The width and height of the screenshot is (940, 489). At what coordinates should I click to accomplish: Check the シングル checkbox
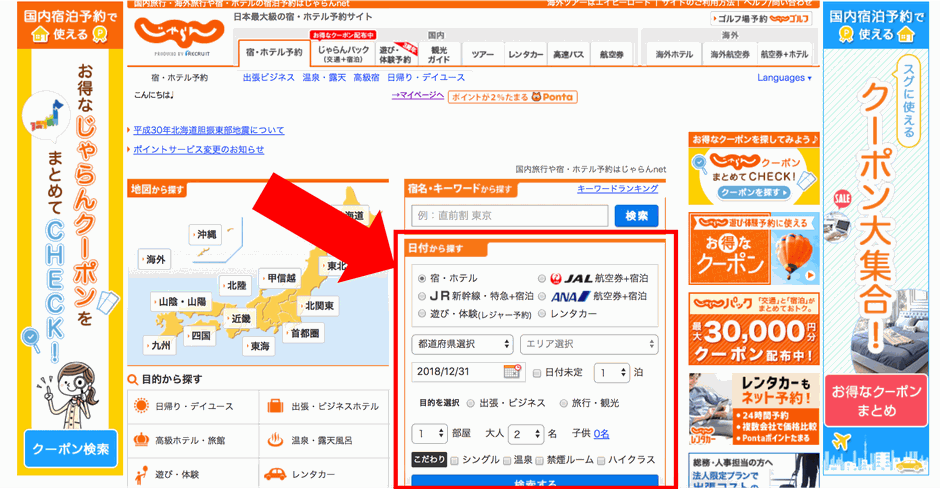tap(454, 460)
